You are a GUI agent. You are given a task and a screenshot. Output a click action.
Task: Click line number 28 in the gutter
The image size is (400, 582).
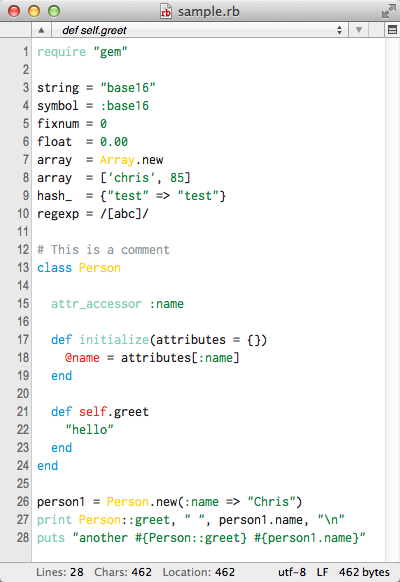pos(23,537)
